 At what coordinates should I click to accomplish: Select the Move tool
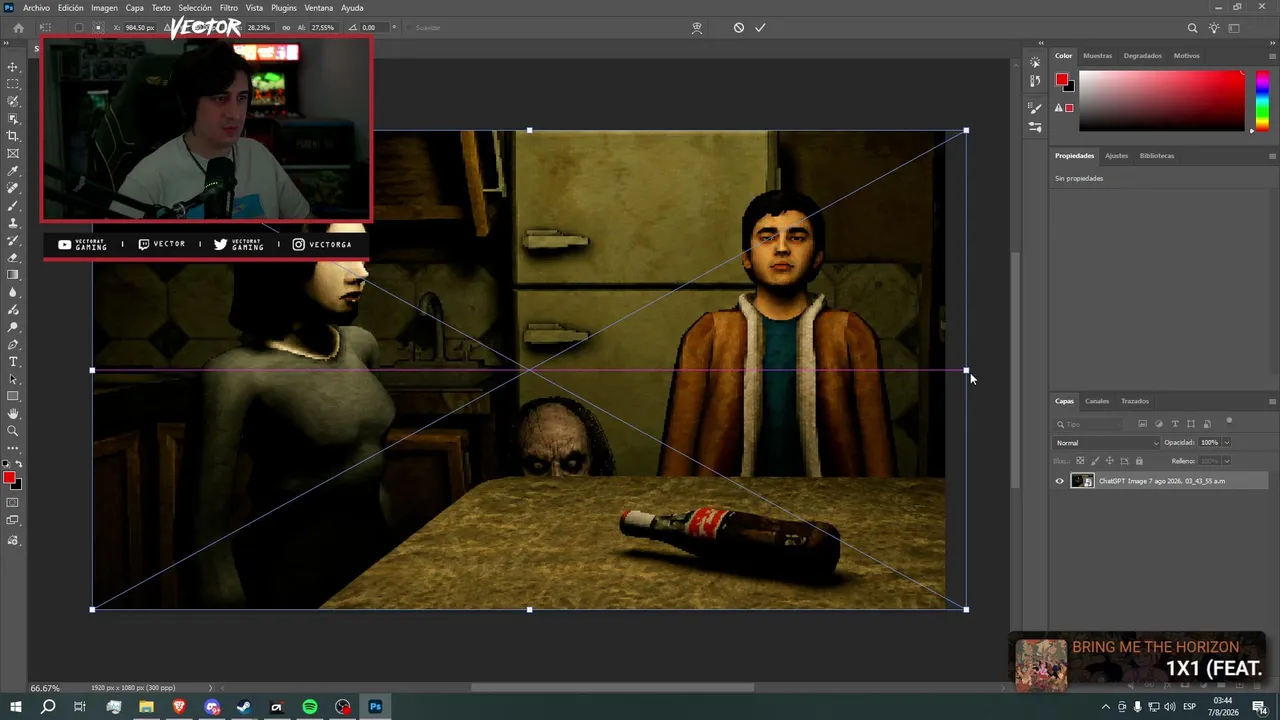point(13,67)
